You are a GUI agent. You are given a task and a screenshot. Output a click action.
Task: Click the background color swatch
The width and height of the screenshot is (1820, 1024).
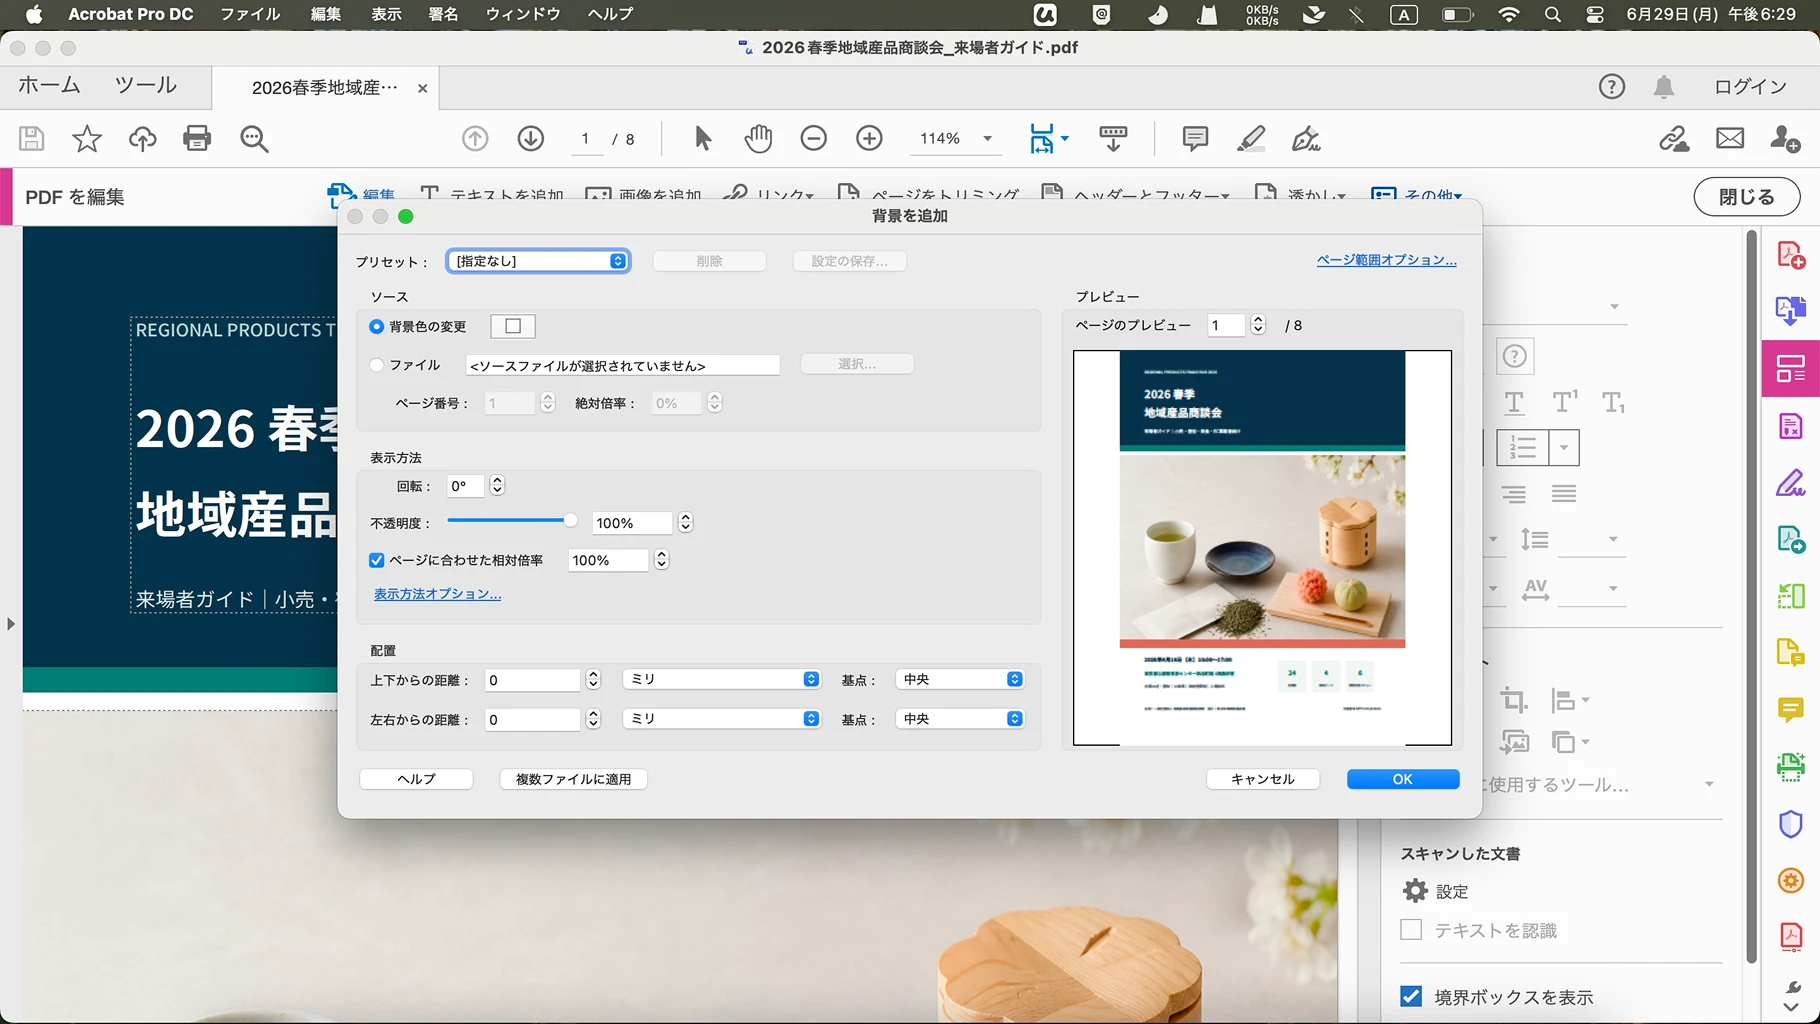point(513,326)
